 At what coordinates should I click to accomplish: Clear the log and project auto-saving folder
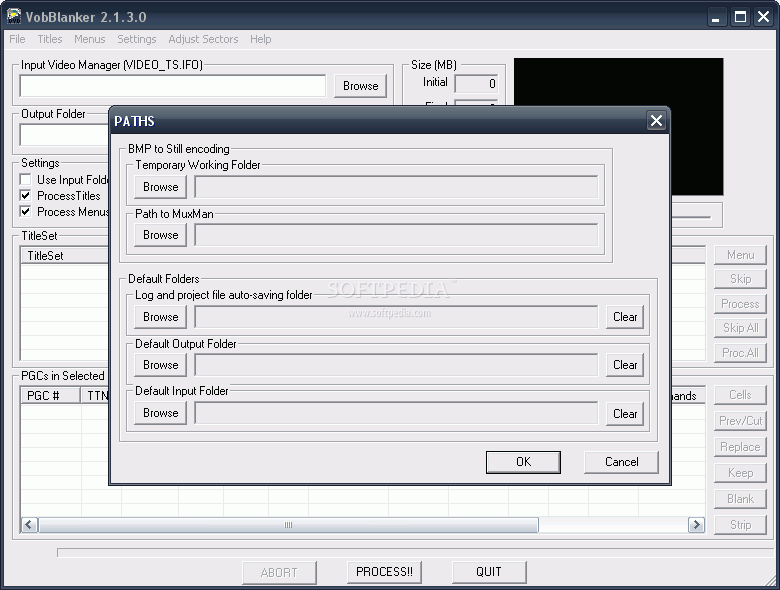click(625, 317)
